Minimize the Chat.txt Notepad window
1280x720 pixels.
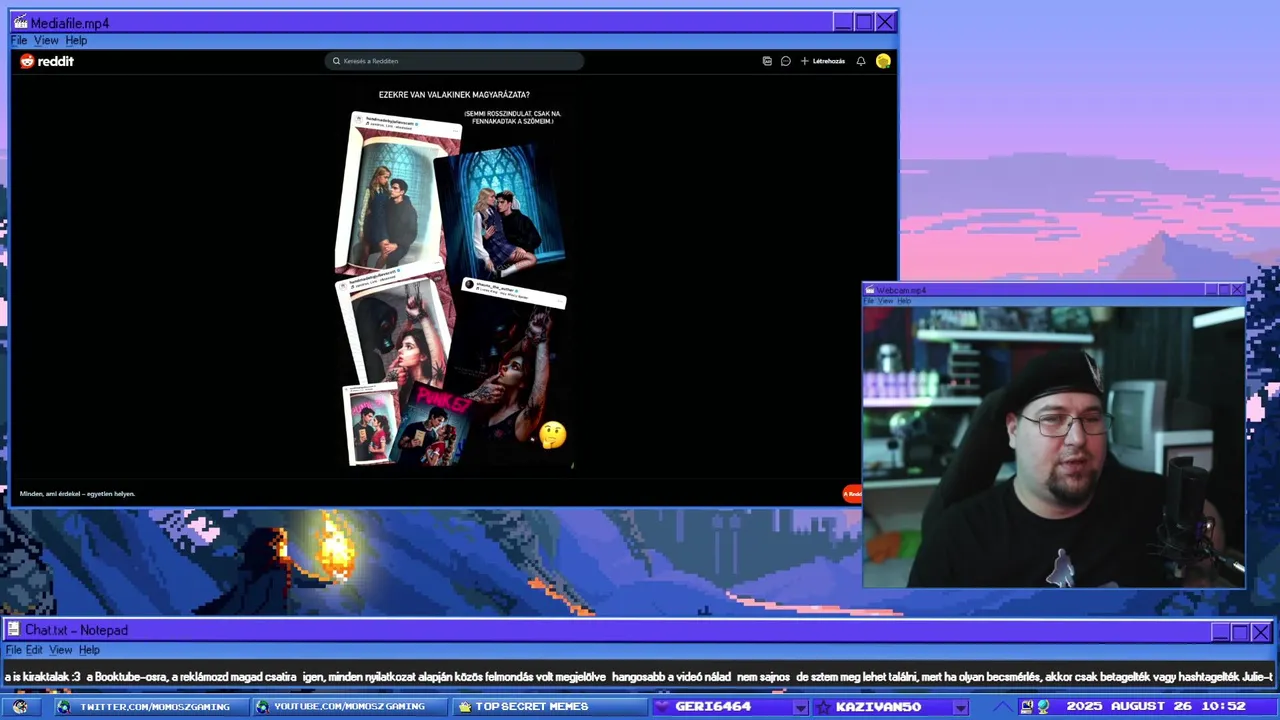tap(1220, 632)
